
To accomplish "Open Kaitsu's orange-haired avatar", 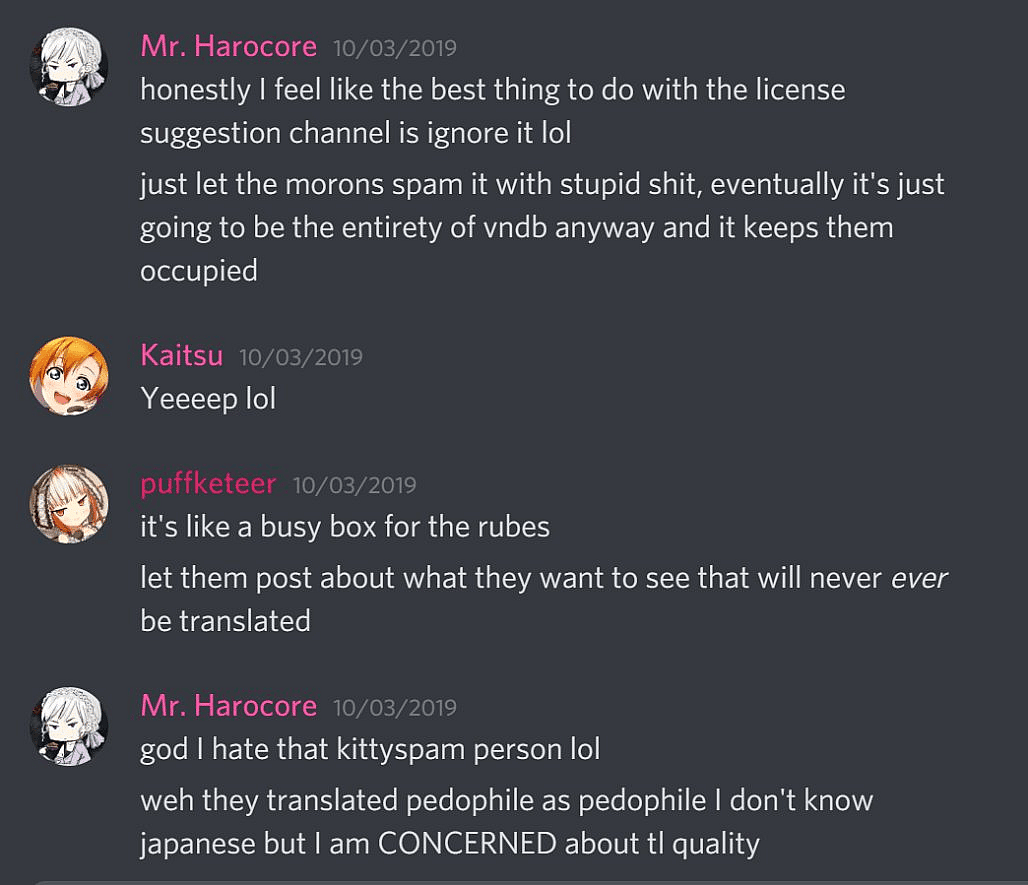I will 69,376.
